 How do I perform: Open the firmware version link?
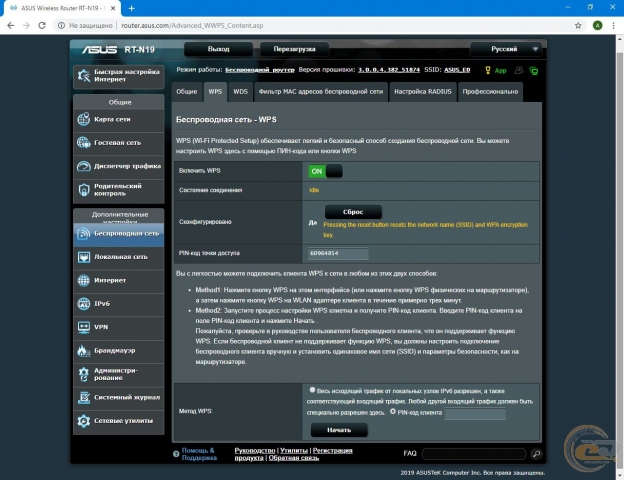(x=389, y=70)
